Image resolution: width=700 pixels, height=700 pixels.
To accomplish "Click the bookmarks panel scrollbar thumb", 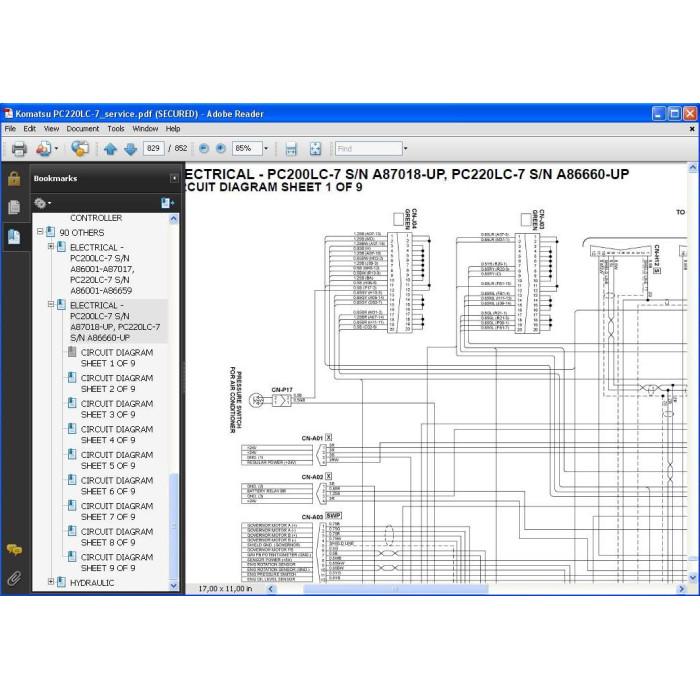I will [x=174, y=526].
